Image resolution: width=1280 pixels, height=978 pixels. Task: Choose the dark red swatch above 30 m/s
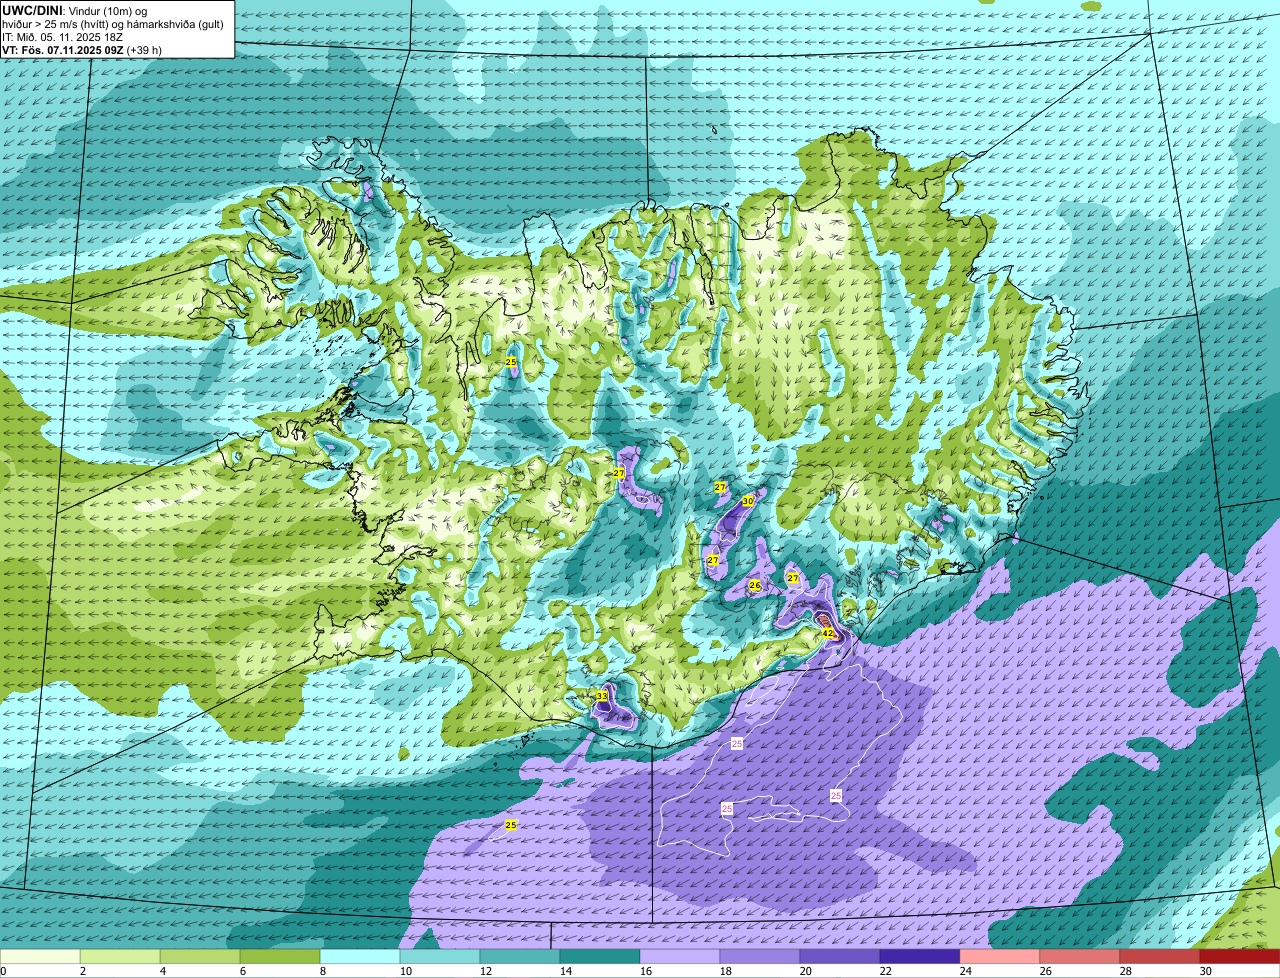click(x=1240, y=957)
